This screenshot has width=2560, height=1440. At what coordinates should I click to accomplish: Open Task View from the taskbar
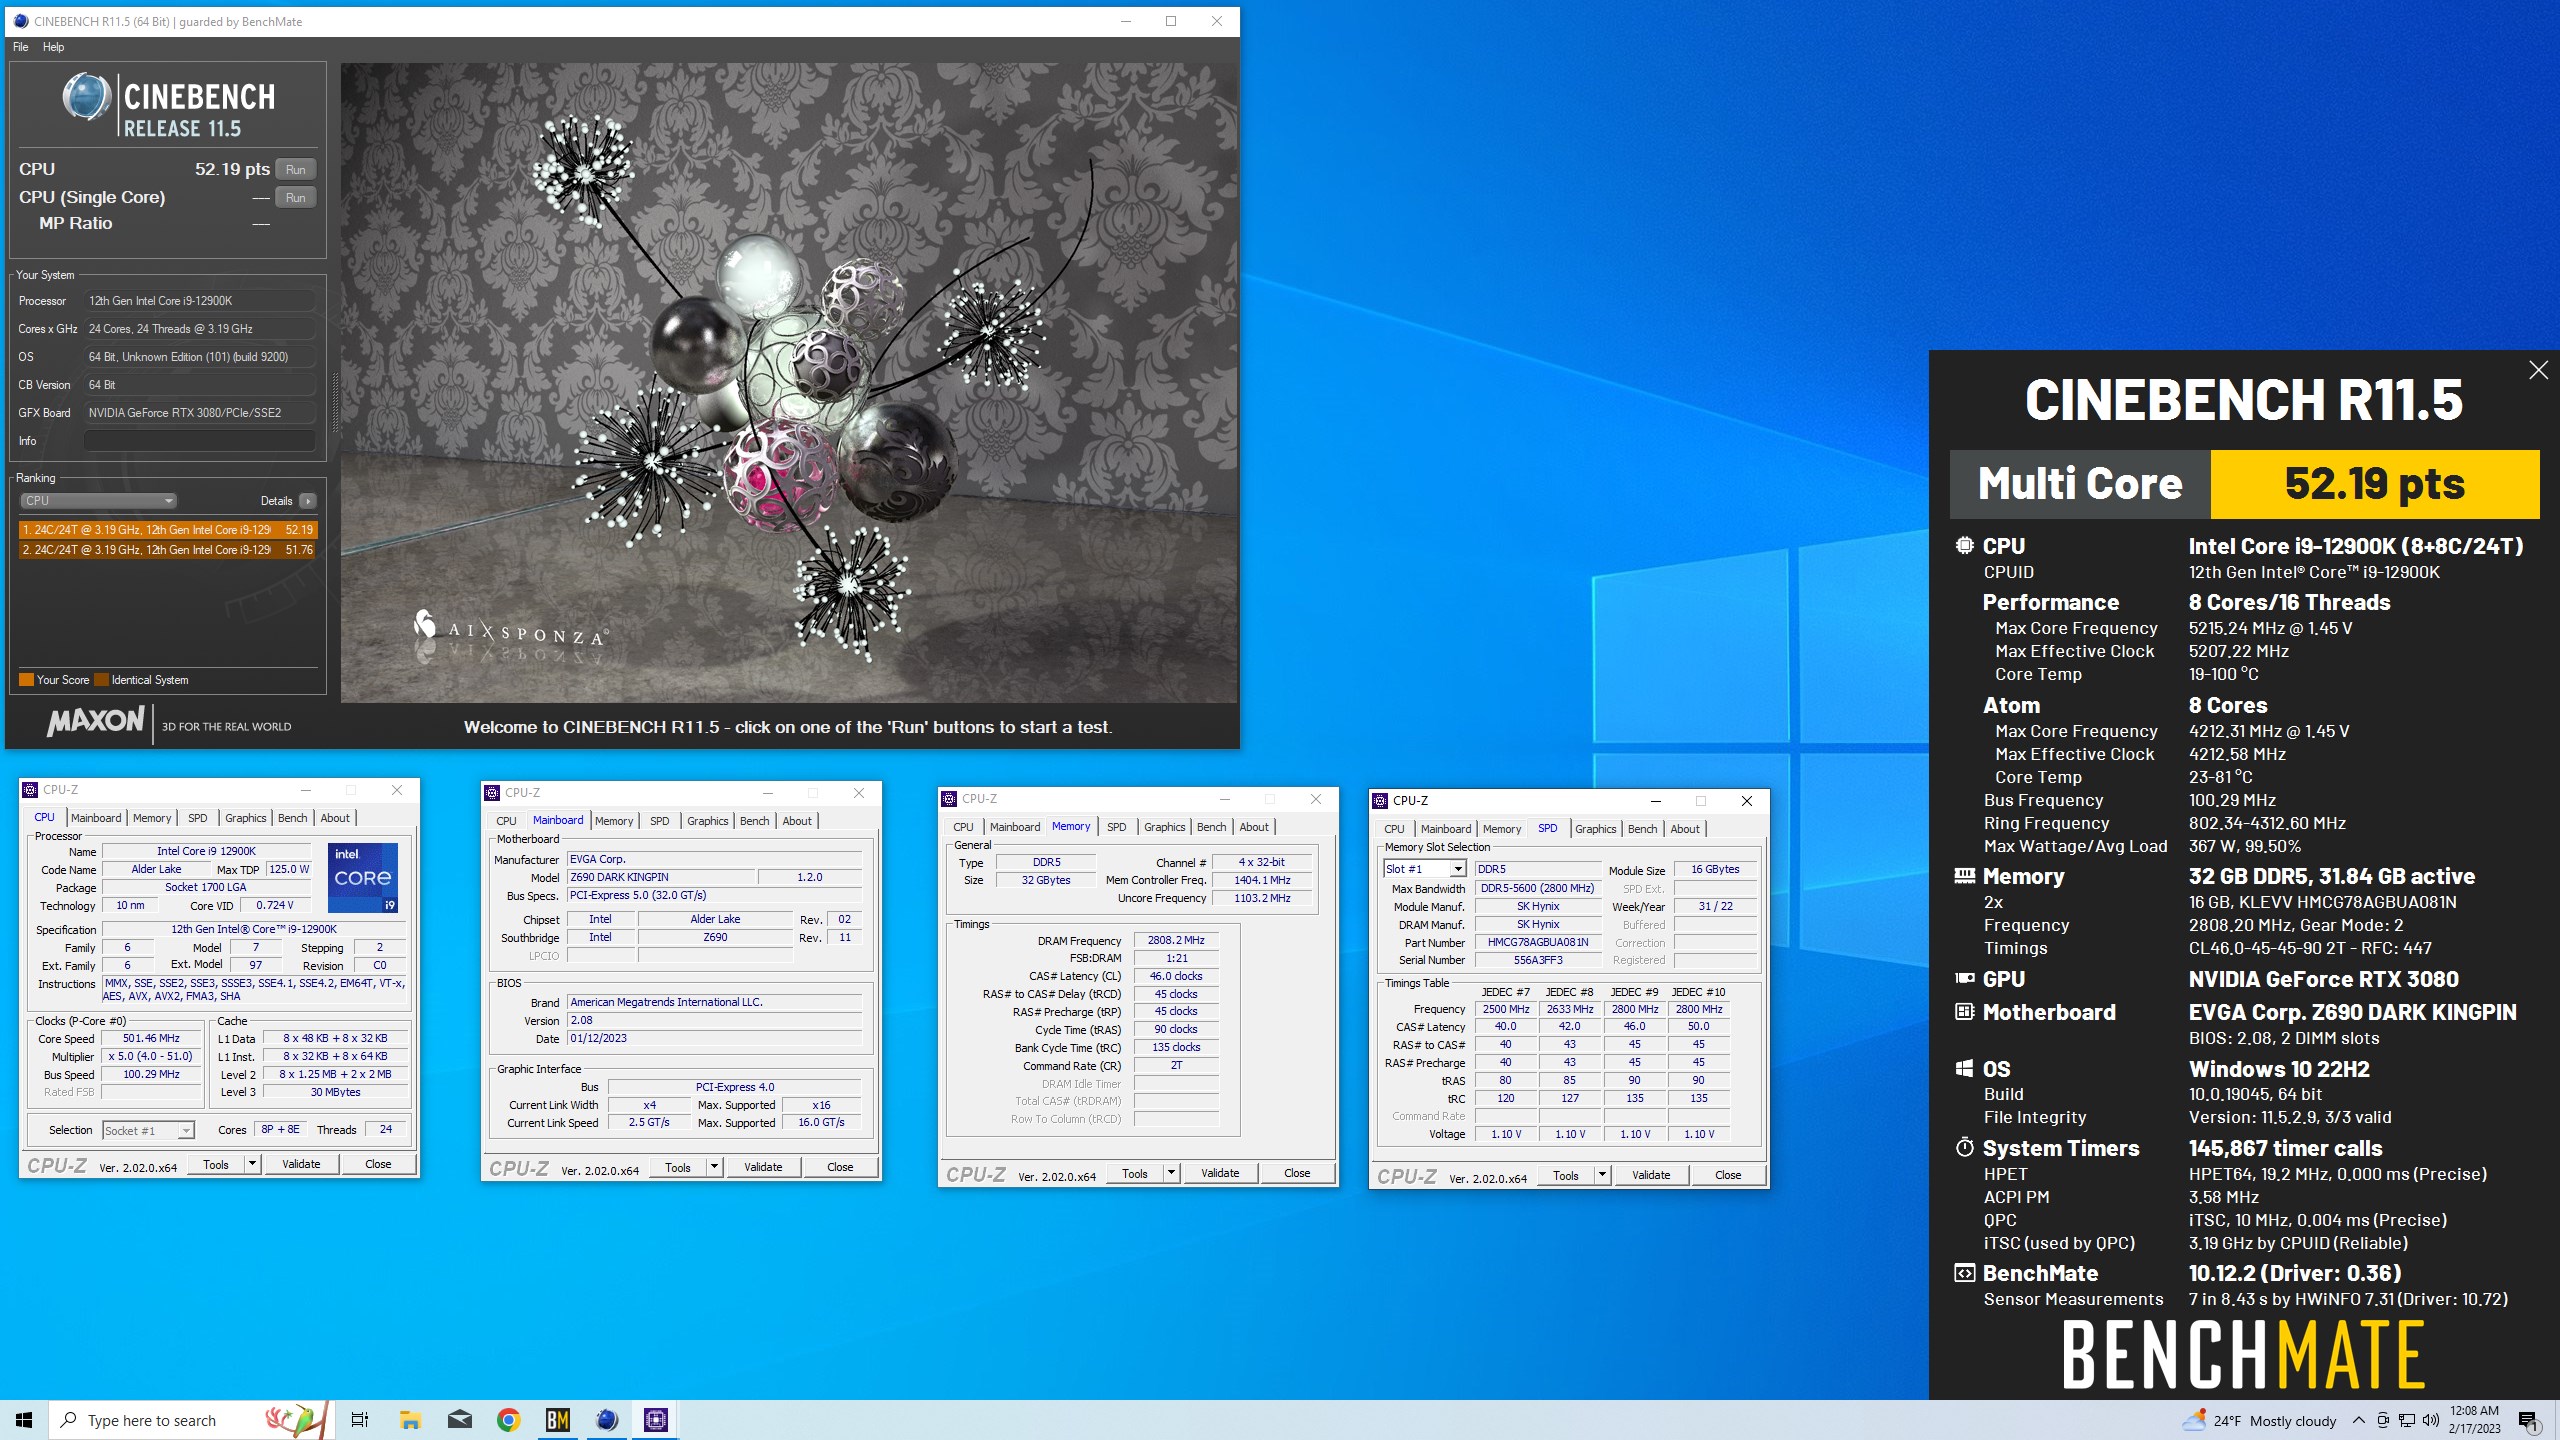point(360,1420)
